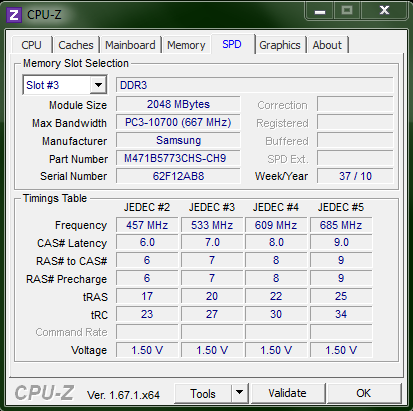Select the Samsung manufacturer field
The height and width of the screenshot is (411, 413).
[178, 140]
